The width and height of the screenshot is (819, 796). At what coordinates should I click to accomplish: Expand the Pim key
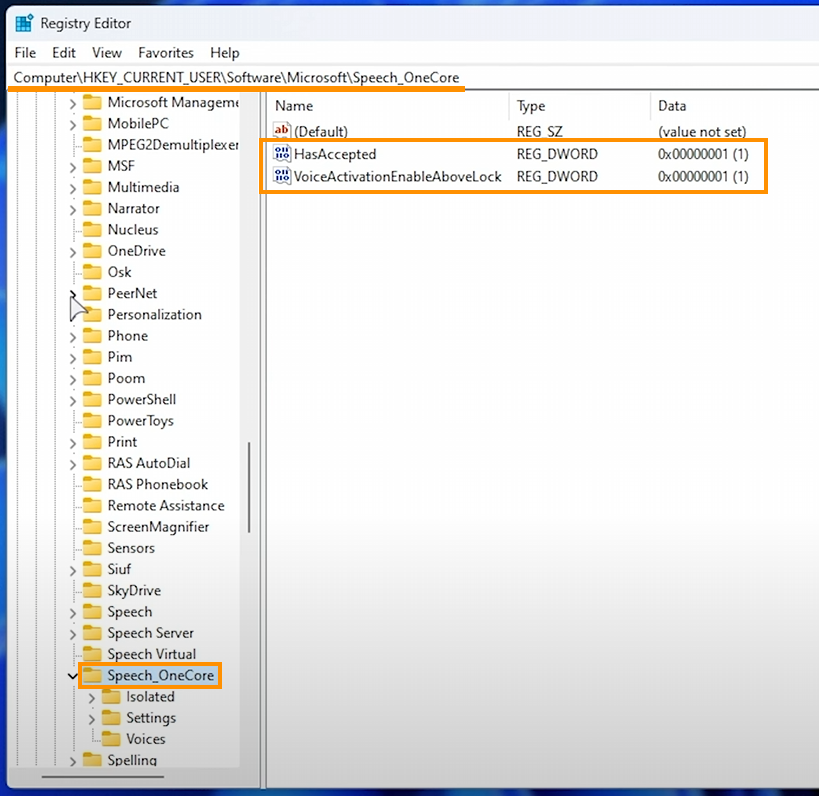coord(73,358)
